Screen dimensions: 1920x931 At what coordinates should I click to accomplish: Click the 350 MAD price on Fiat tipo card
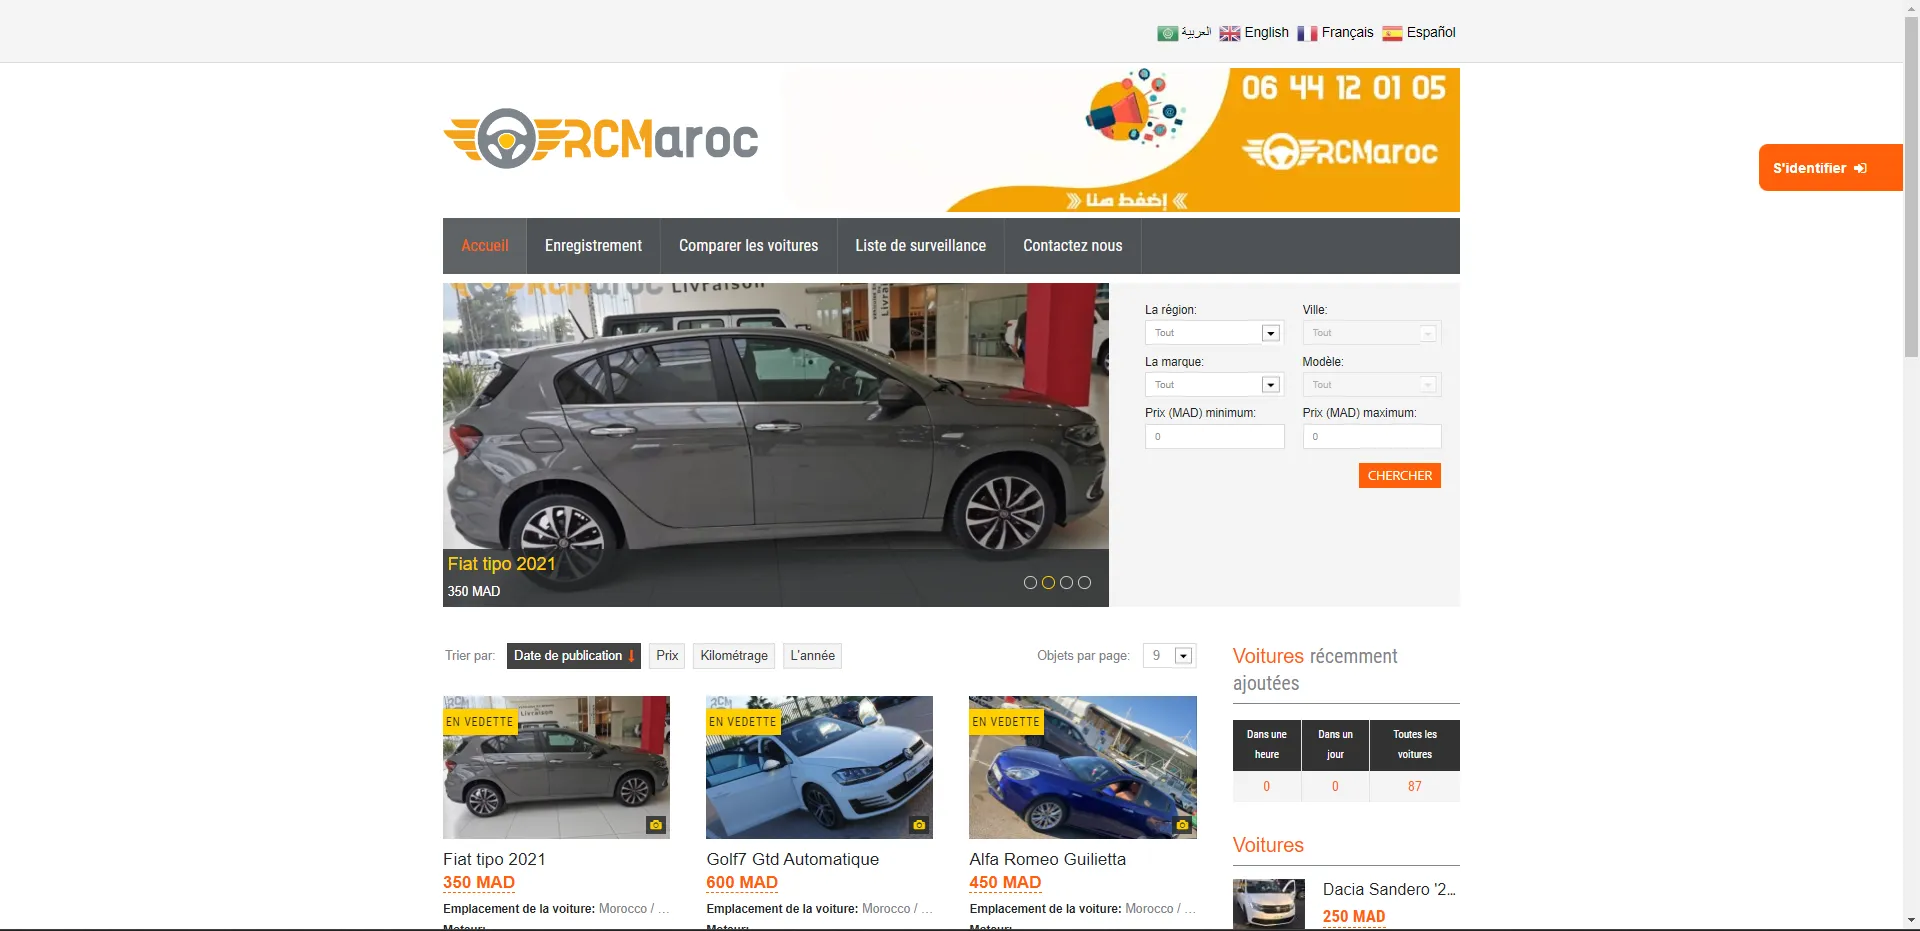[x=479, y=883]
